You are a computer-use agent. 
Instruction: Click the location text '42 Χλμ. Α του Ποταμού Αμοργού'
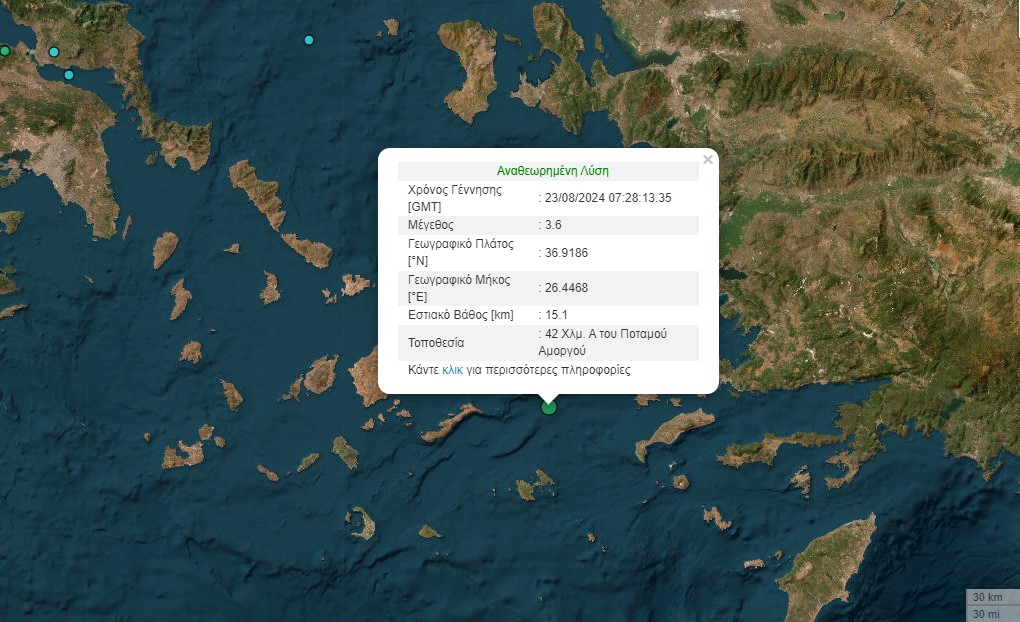pyautogui.click(x=604, y=342)
